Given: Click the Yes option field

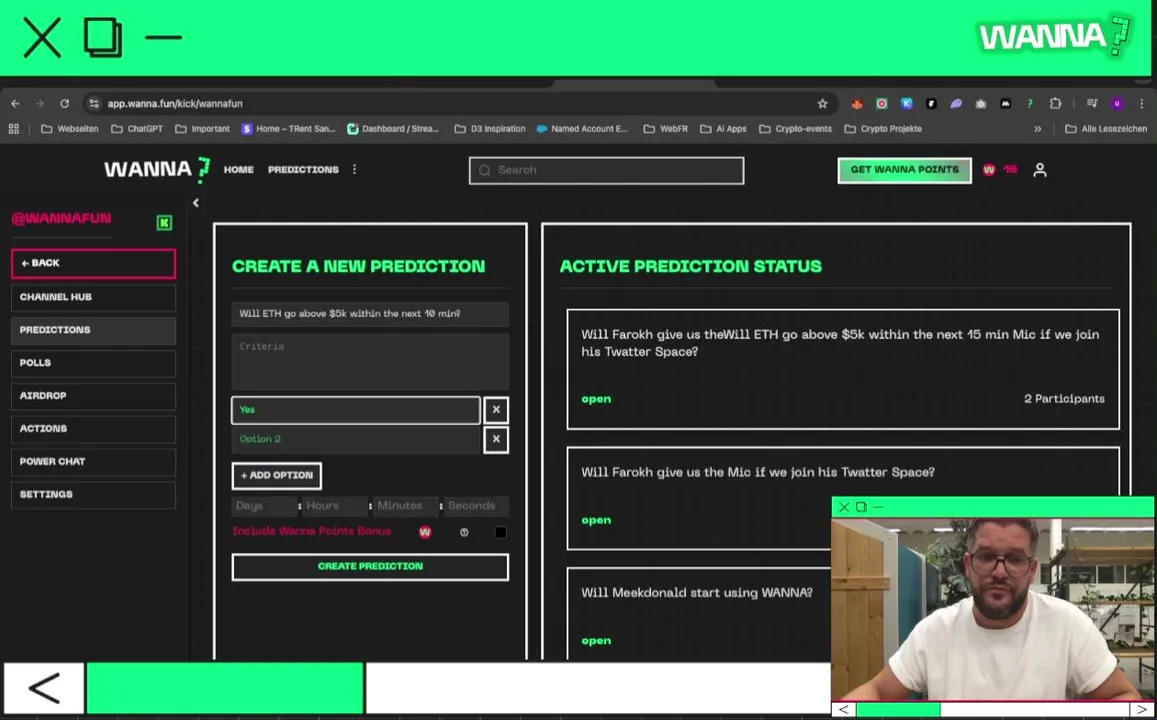Looking at the screenshot, I should 356,410.
